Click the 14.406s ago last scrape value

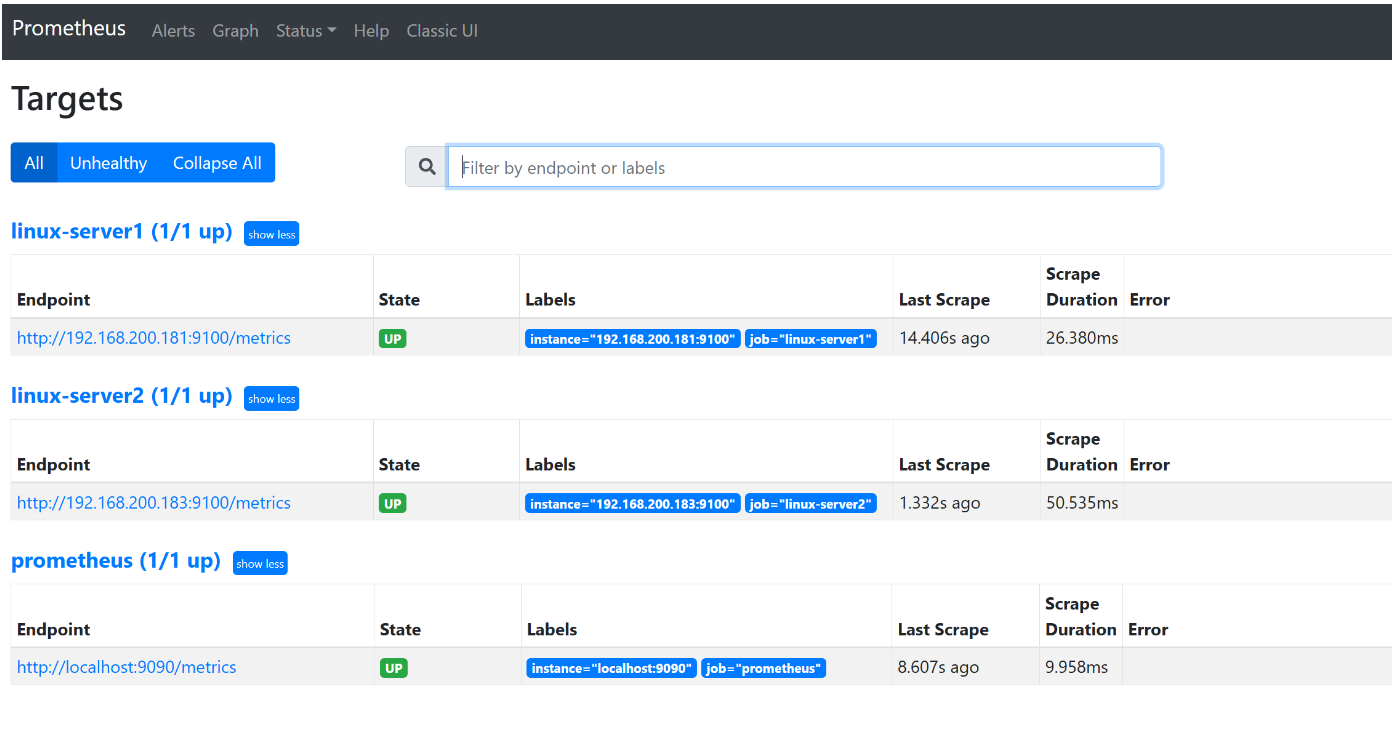944,338
